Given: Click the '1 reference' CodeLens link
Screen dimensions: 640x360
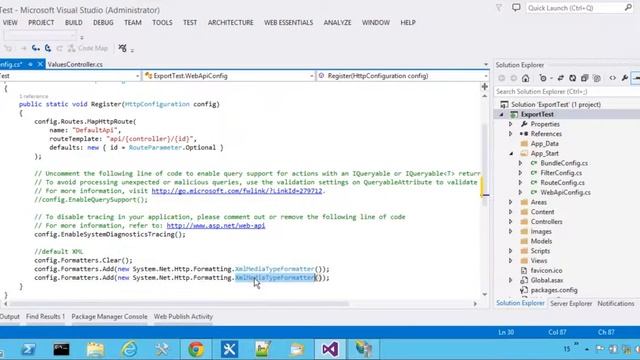Looking at the screenshot, I should (x=33, y=96).
